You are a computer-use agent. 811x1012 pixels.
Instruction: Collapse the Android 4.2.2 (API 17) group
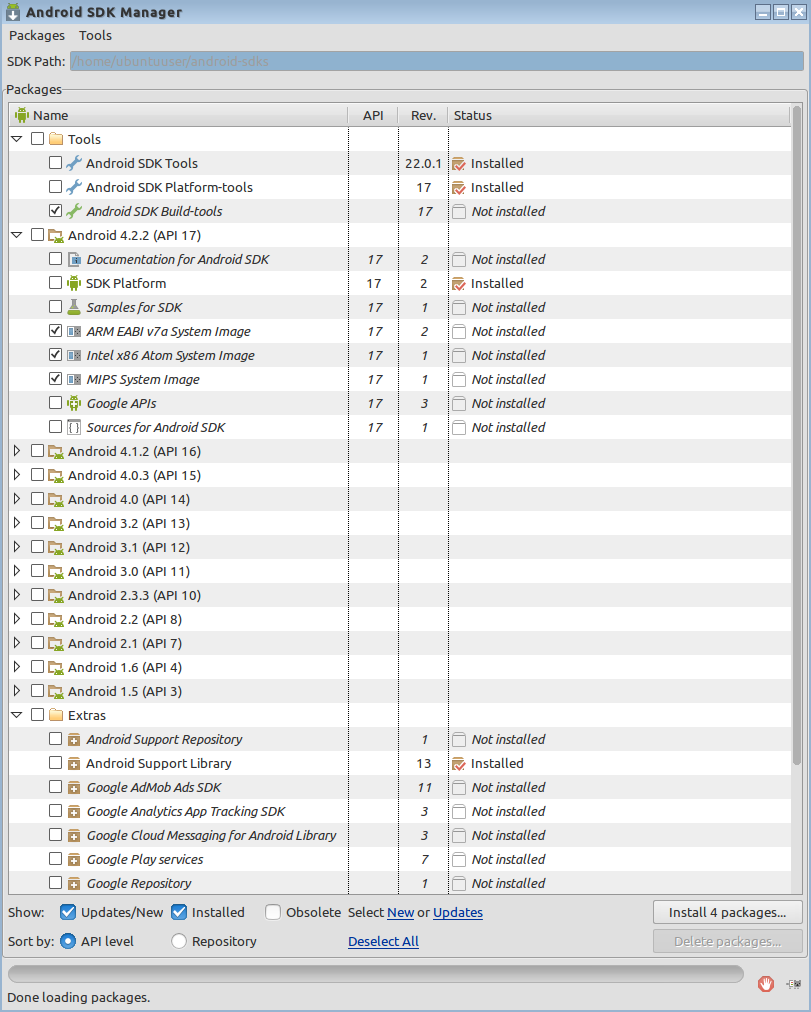click(17, 235)
